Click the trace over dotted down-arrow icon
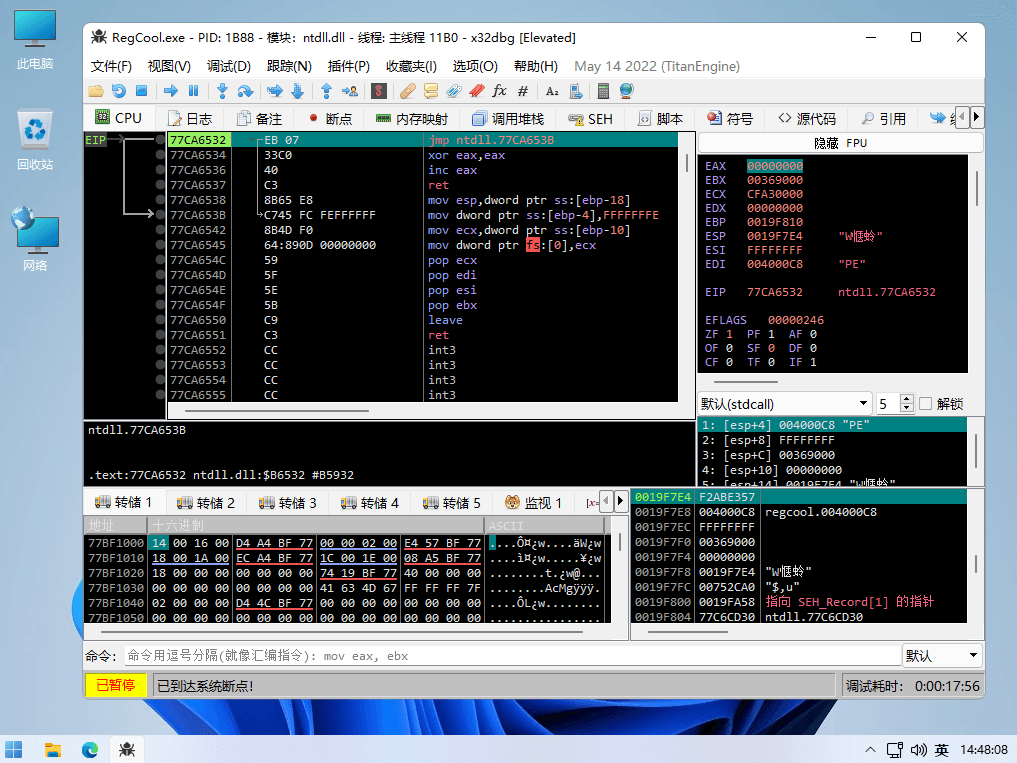The image size is (1017, 763). (x=298, y=91)
